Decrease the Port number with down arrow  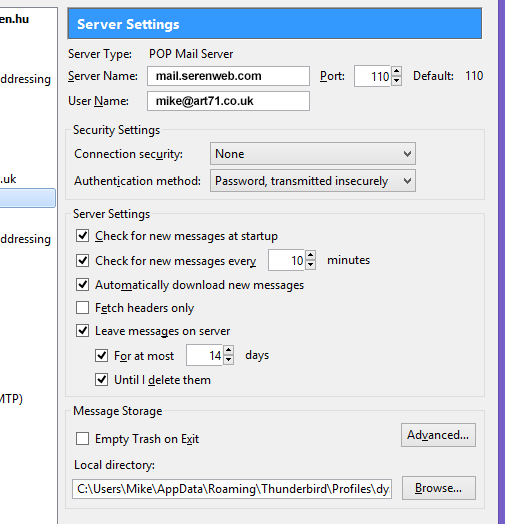coord(396,81)
